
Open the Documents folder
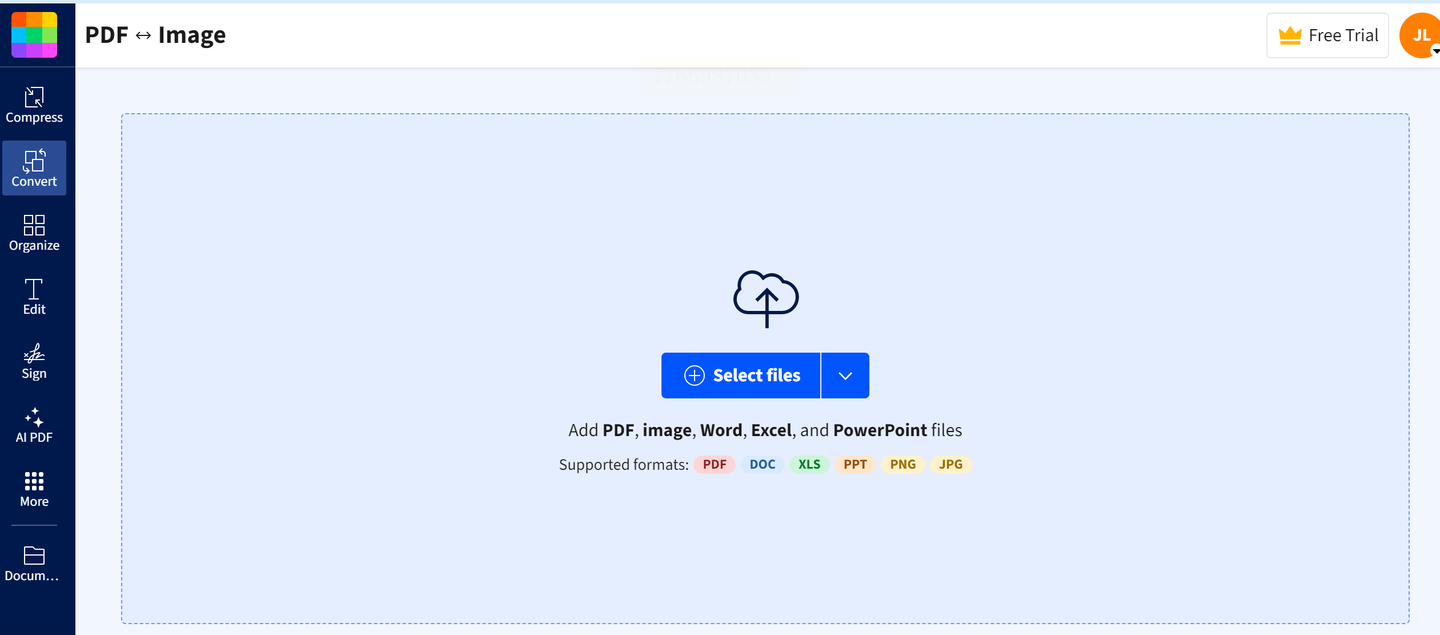coord(34,564)
